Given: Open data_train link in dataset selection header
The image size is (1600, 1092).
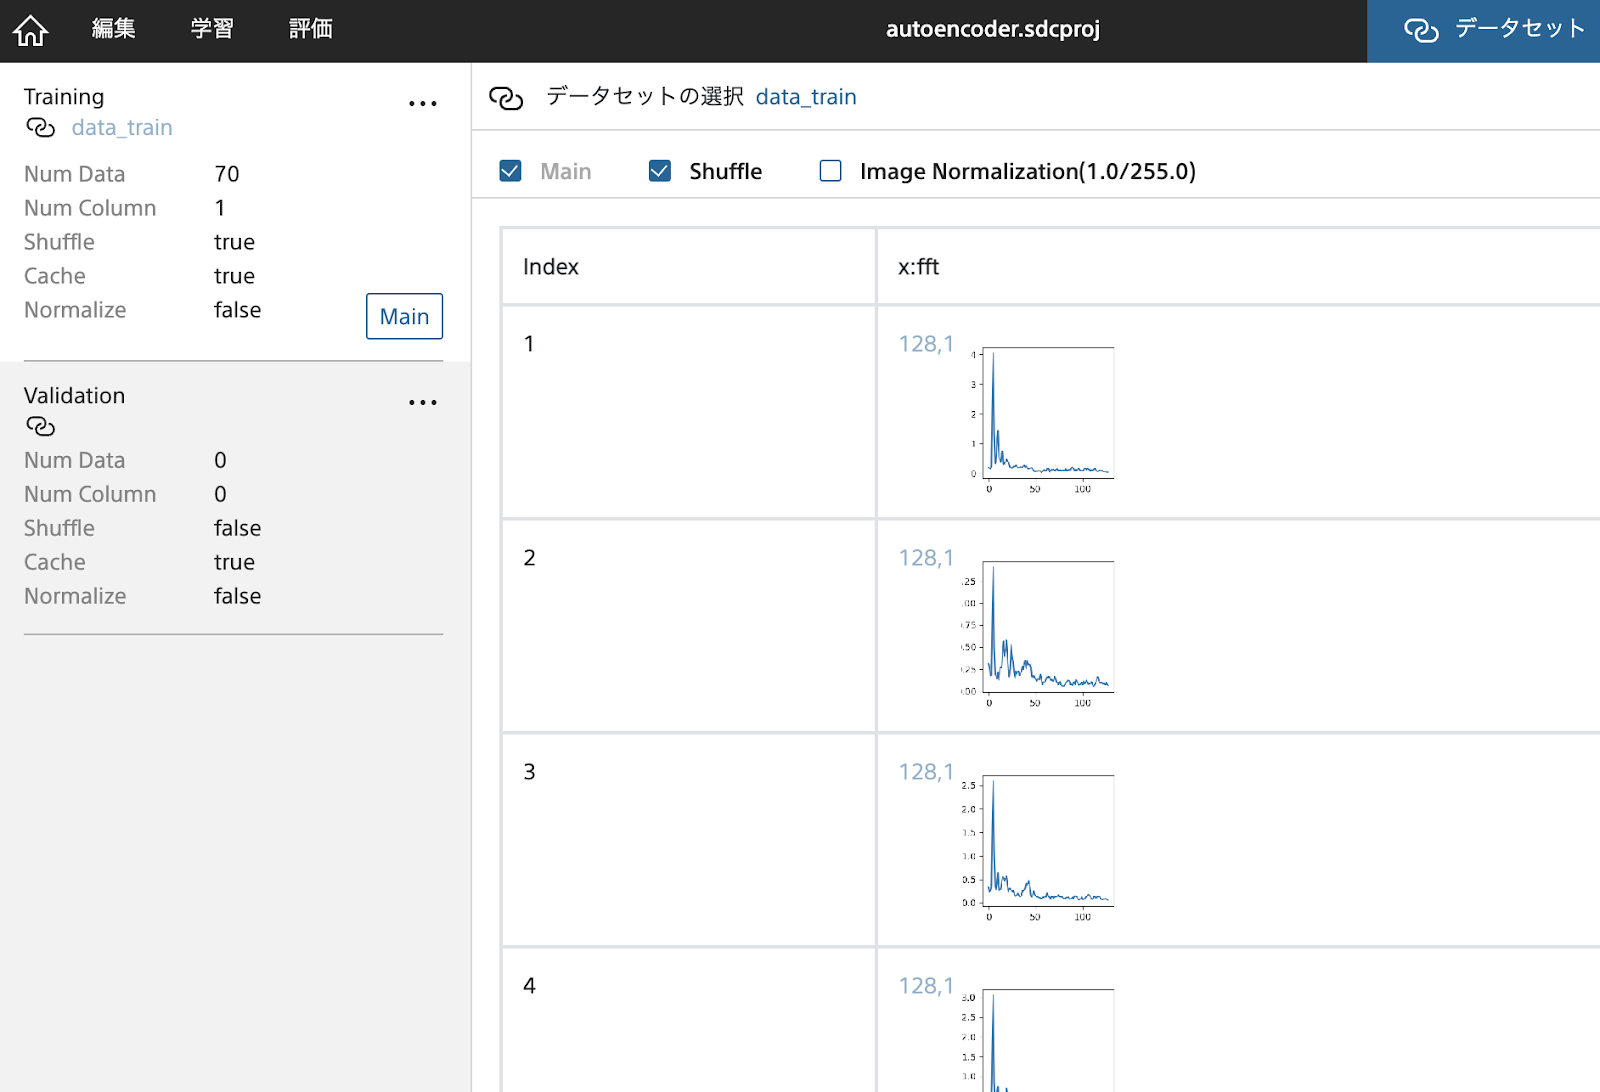Looking at the screenshot, I should (x=805, y=97).
